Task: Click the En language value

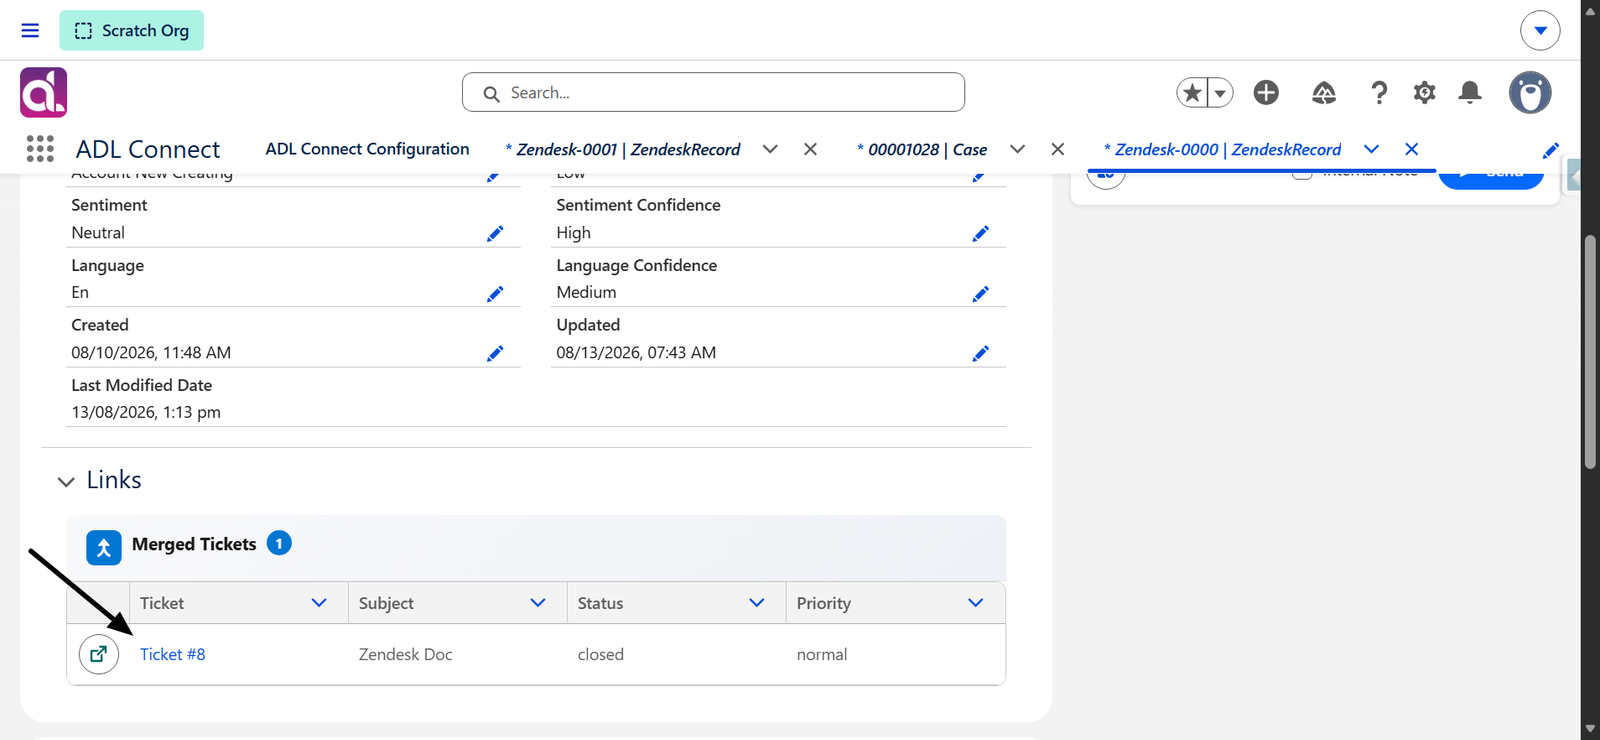Action: click(80, 292)
